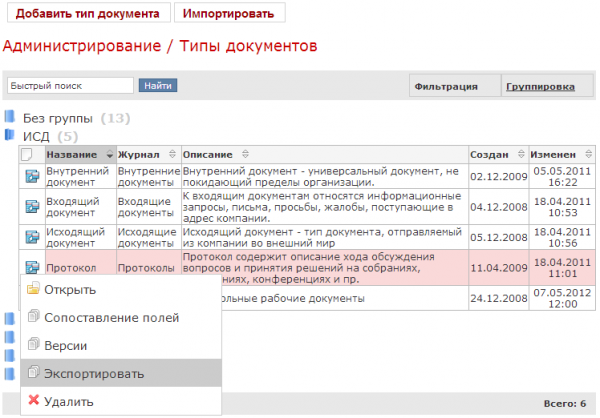The height and width of the screenshot is (418, 600).
Task: Click the 04.12.2008 created date
Action: point(499,207)
